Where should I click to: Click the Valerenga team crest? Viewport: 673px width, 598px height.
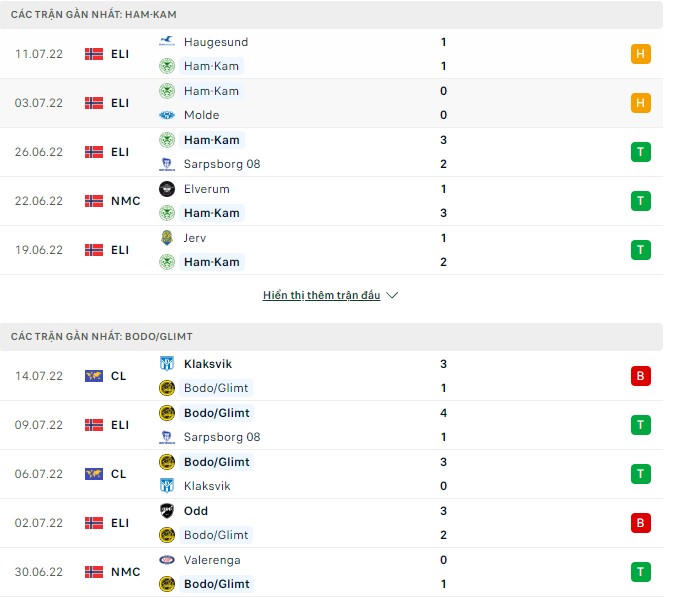pyautogui.click(x=167, y=560)
